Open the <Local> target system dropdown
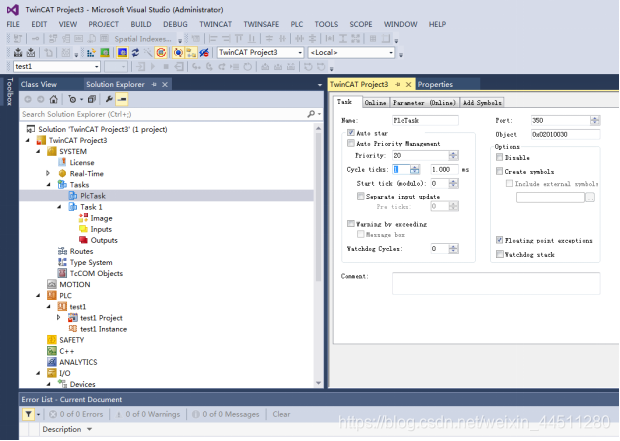Screen dimensions: 620x441 (391, 53)
